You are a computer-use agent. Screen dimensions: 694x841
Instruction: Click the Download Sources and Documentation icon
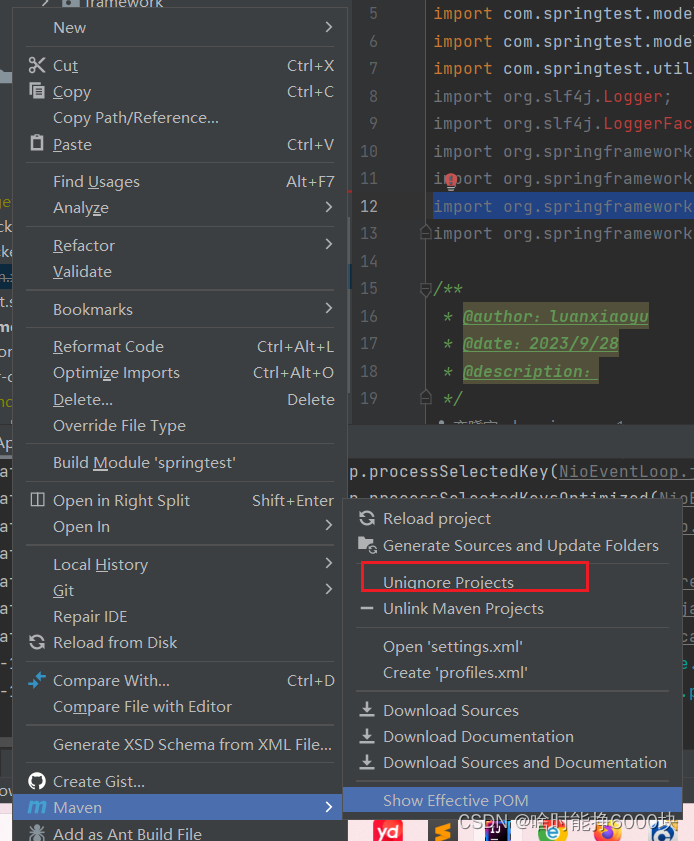367,762
